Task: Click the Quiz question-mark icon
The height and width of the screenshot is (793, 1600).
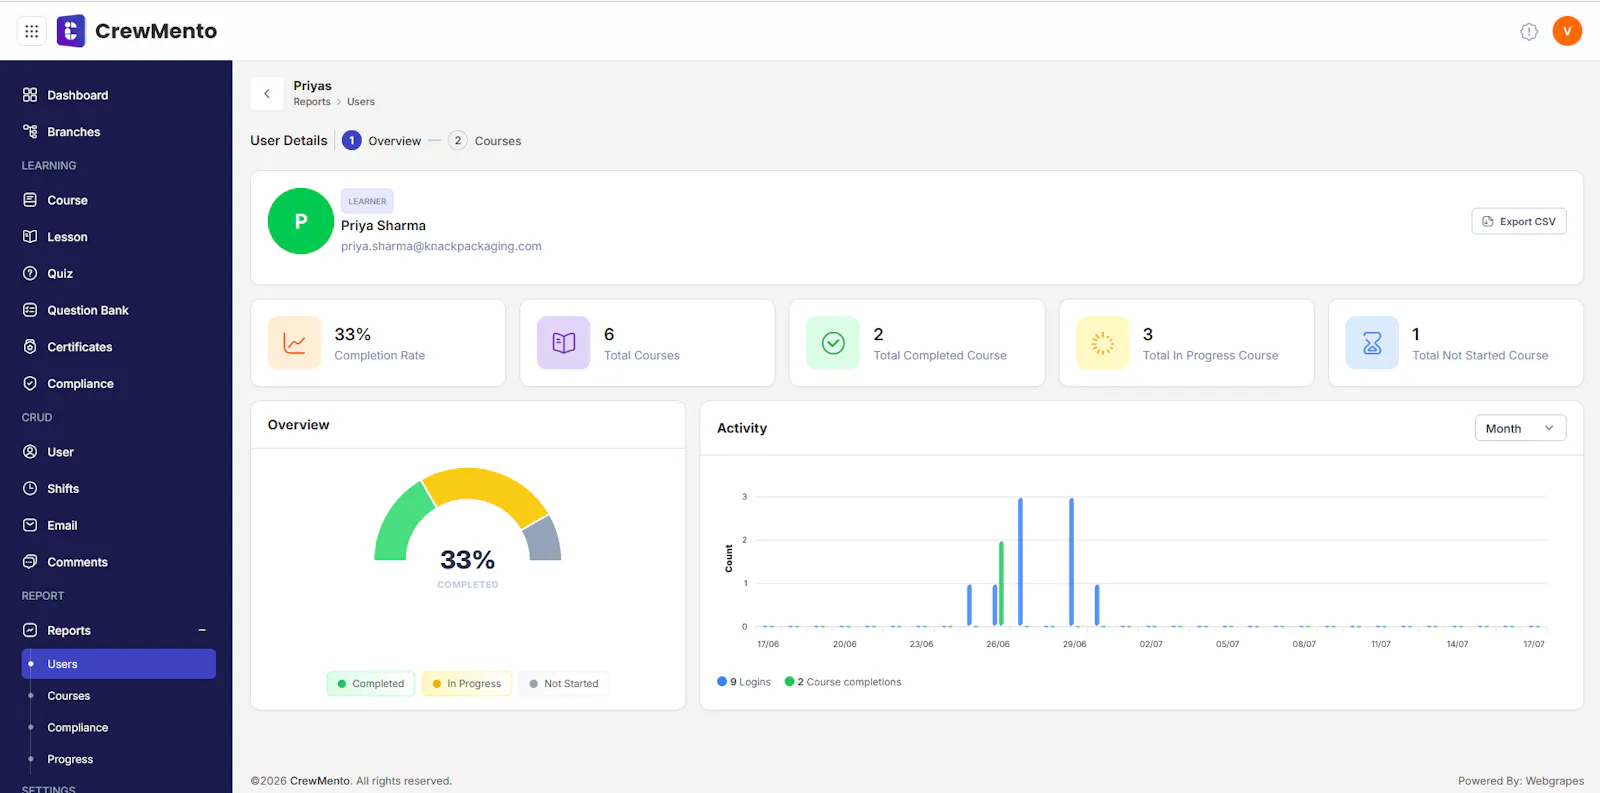Action: click(x=30, y=273)
